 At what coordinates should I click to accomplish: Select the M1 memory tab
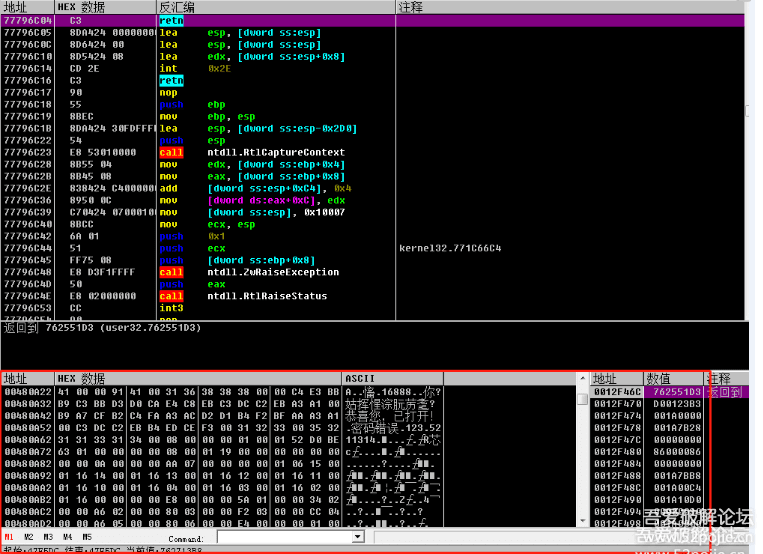(9, 536)
